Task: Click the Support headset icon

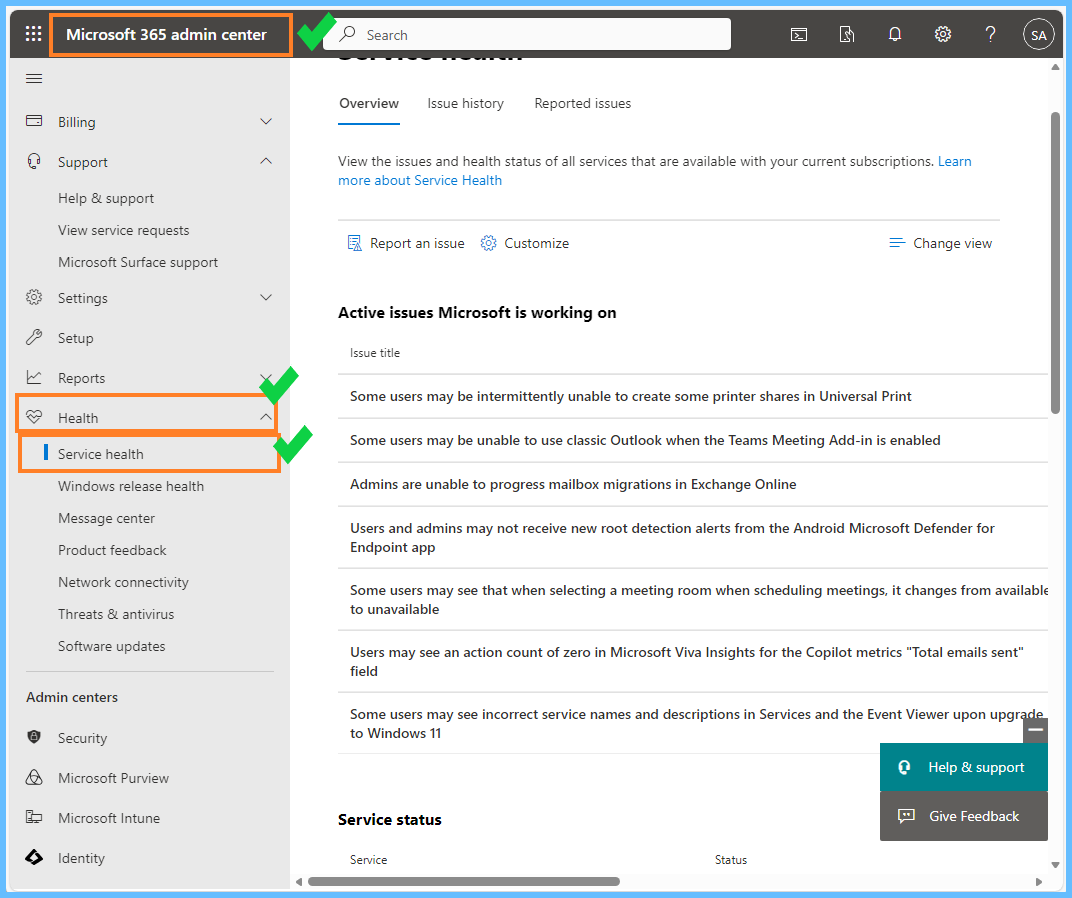Action: coord(34,161)
